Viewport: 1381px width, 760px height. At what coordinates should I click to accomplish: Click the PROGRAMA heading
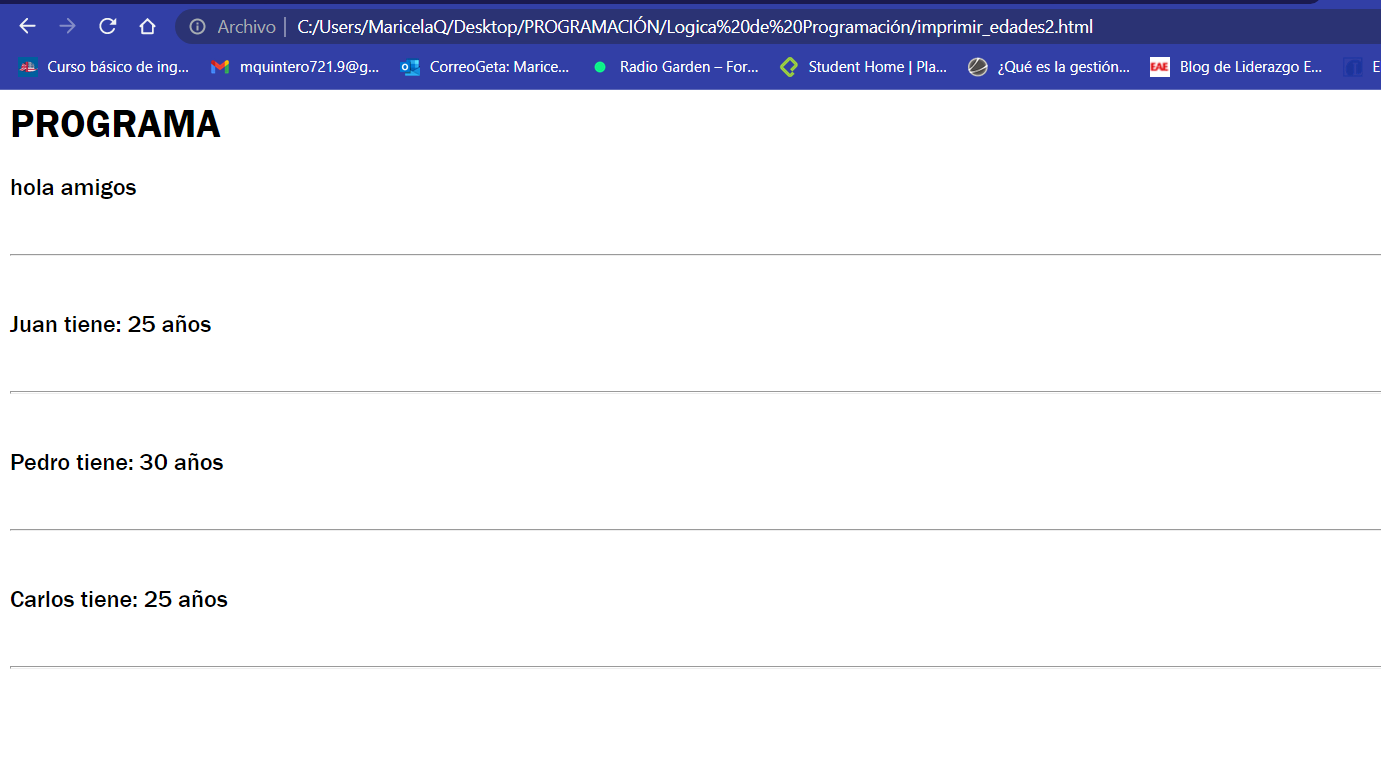coord(115,124)
